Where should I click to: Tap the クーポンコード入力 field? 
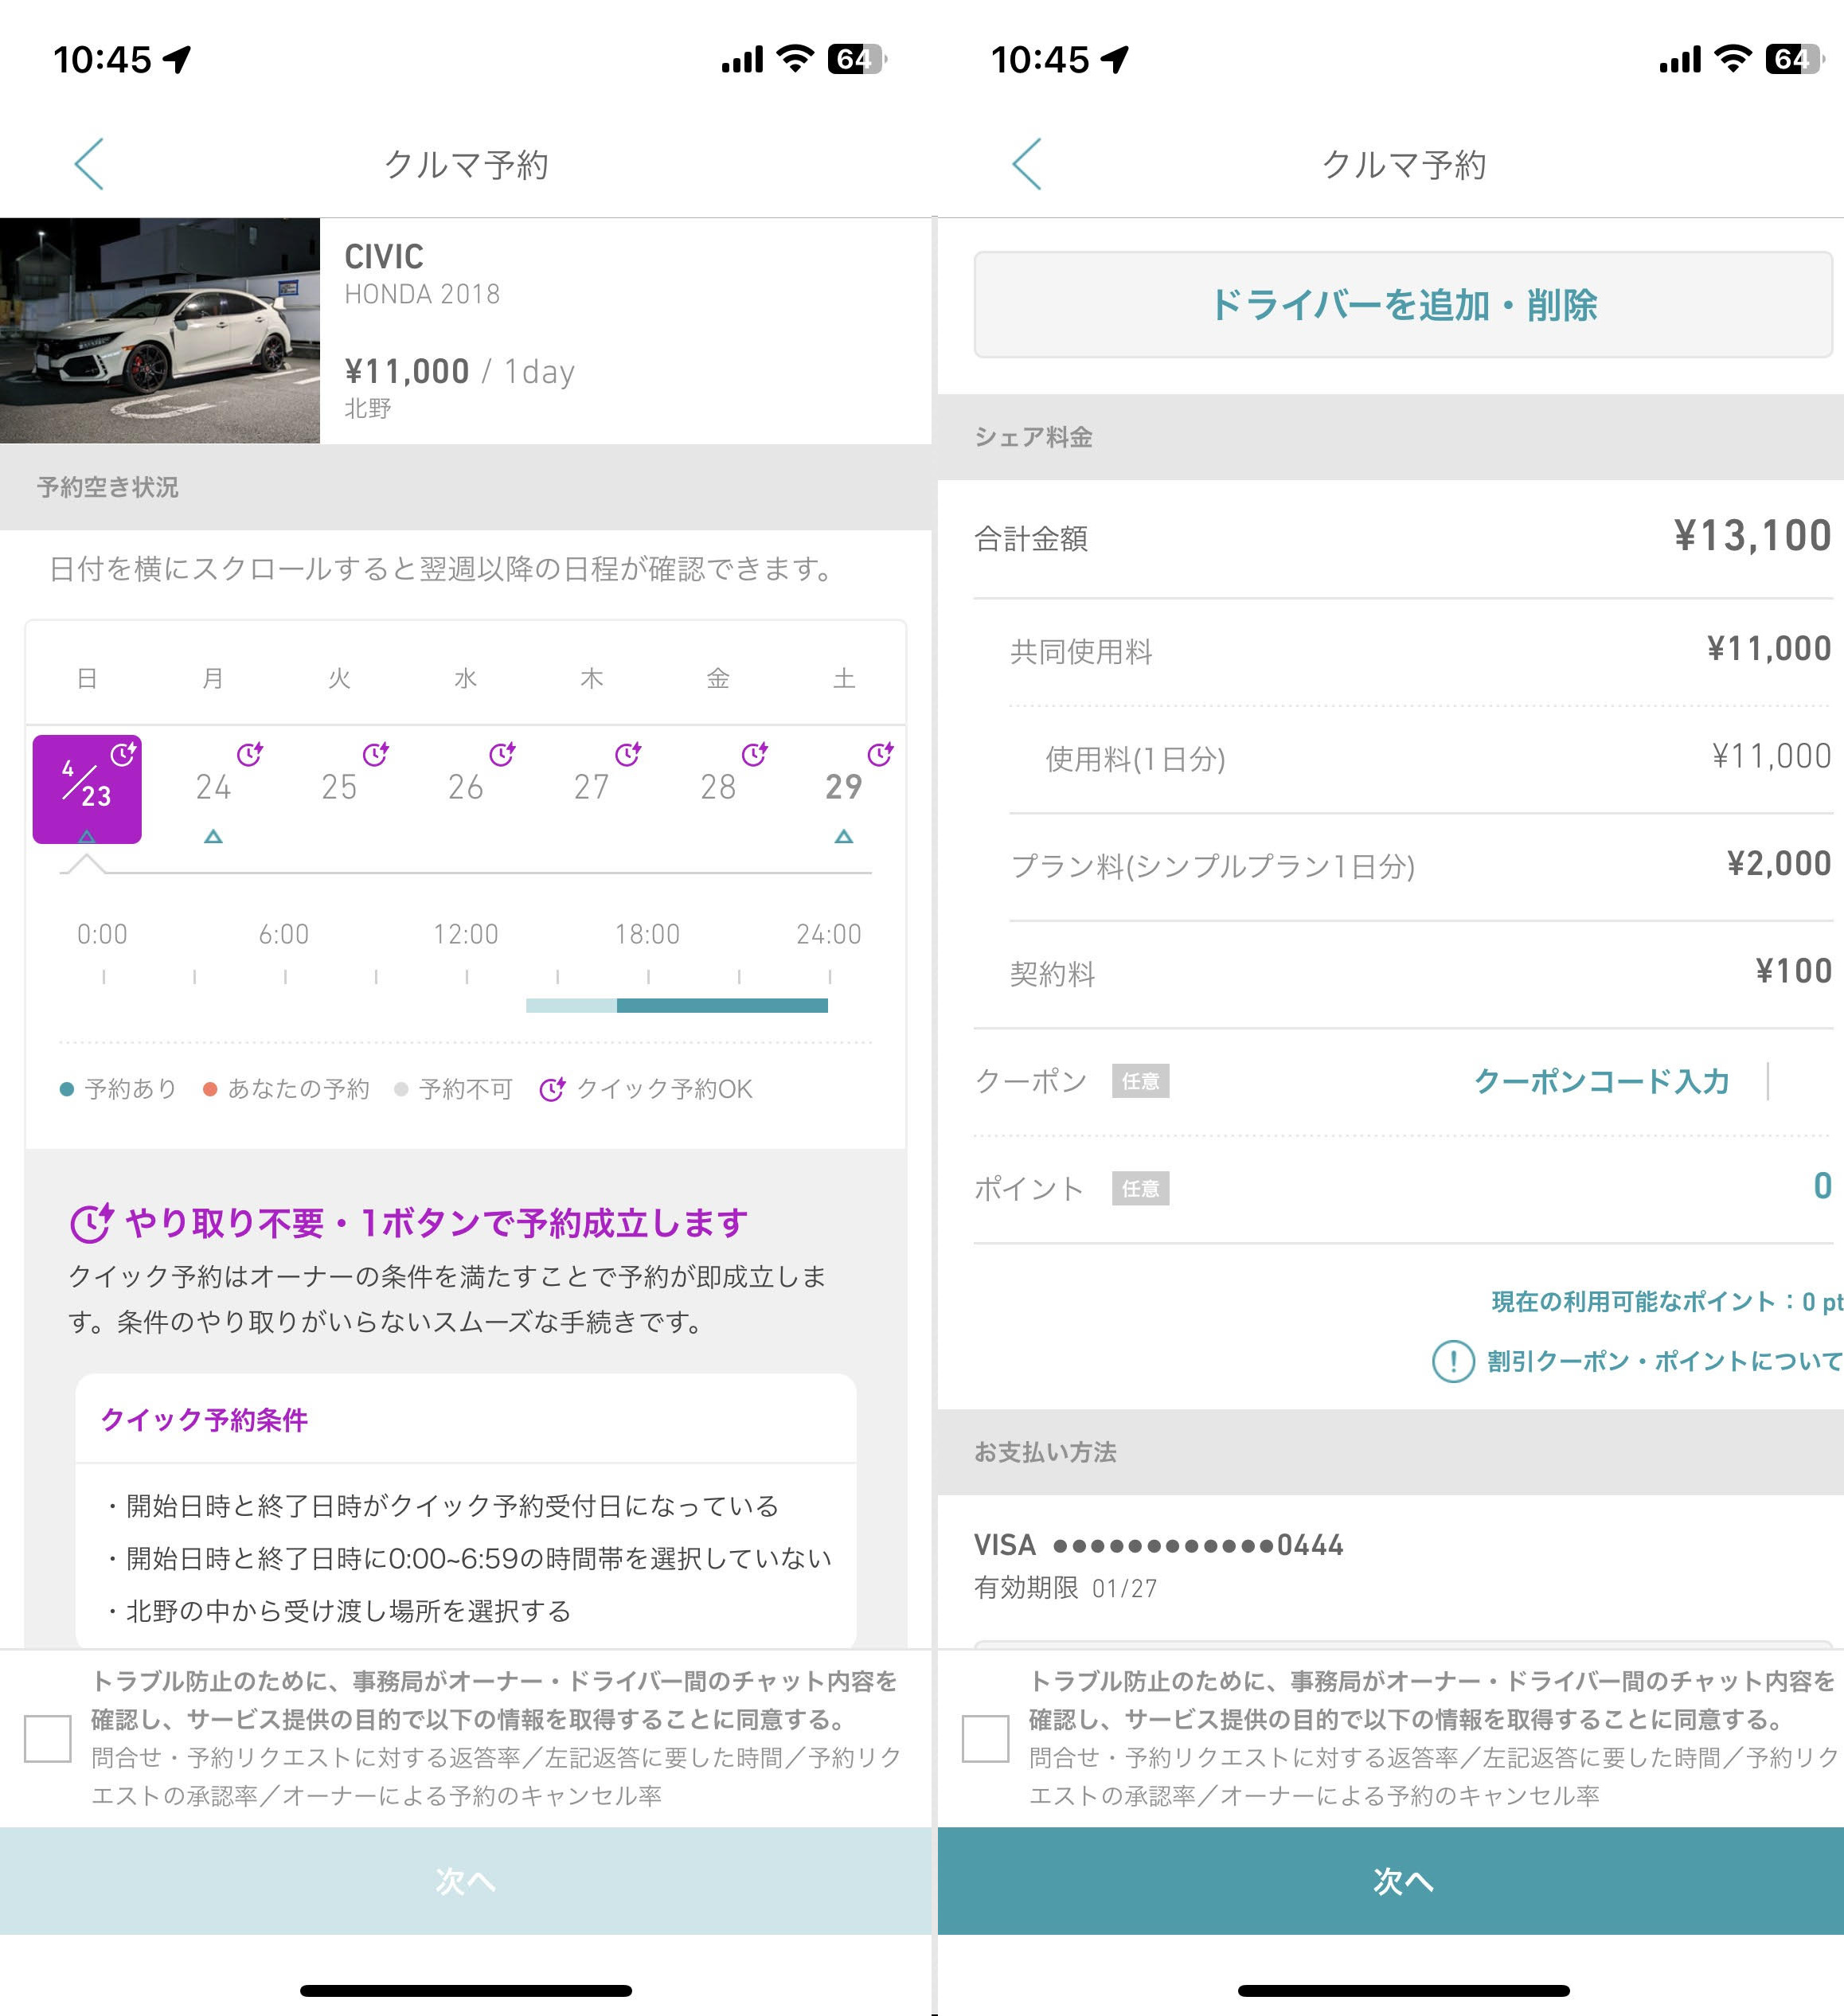tap(1602, 1081)
